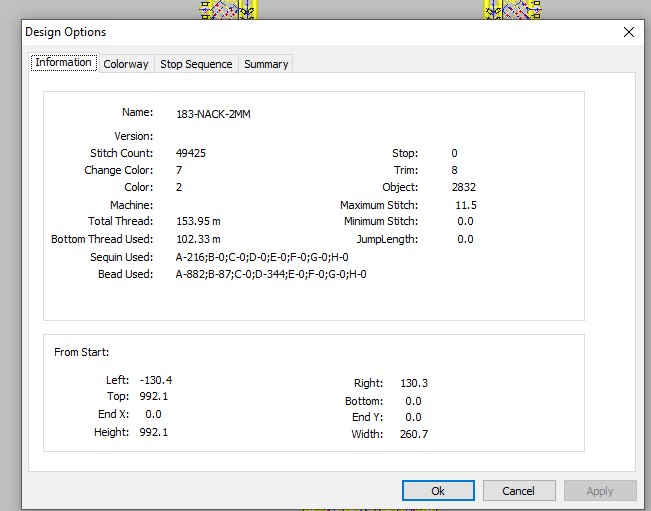The width and height of the screenshot is (651, 511).
Task: Select the stitch count value 49425
Action: click(191, 153)
